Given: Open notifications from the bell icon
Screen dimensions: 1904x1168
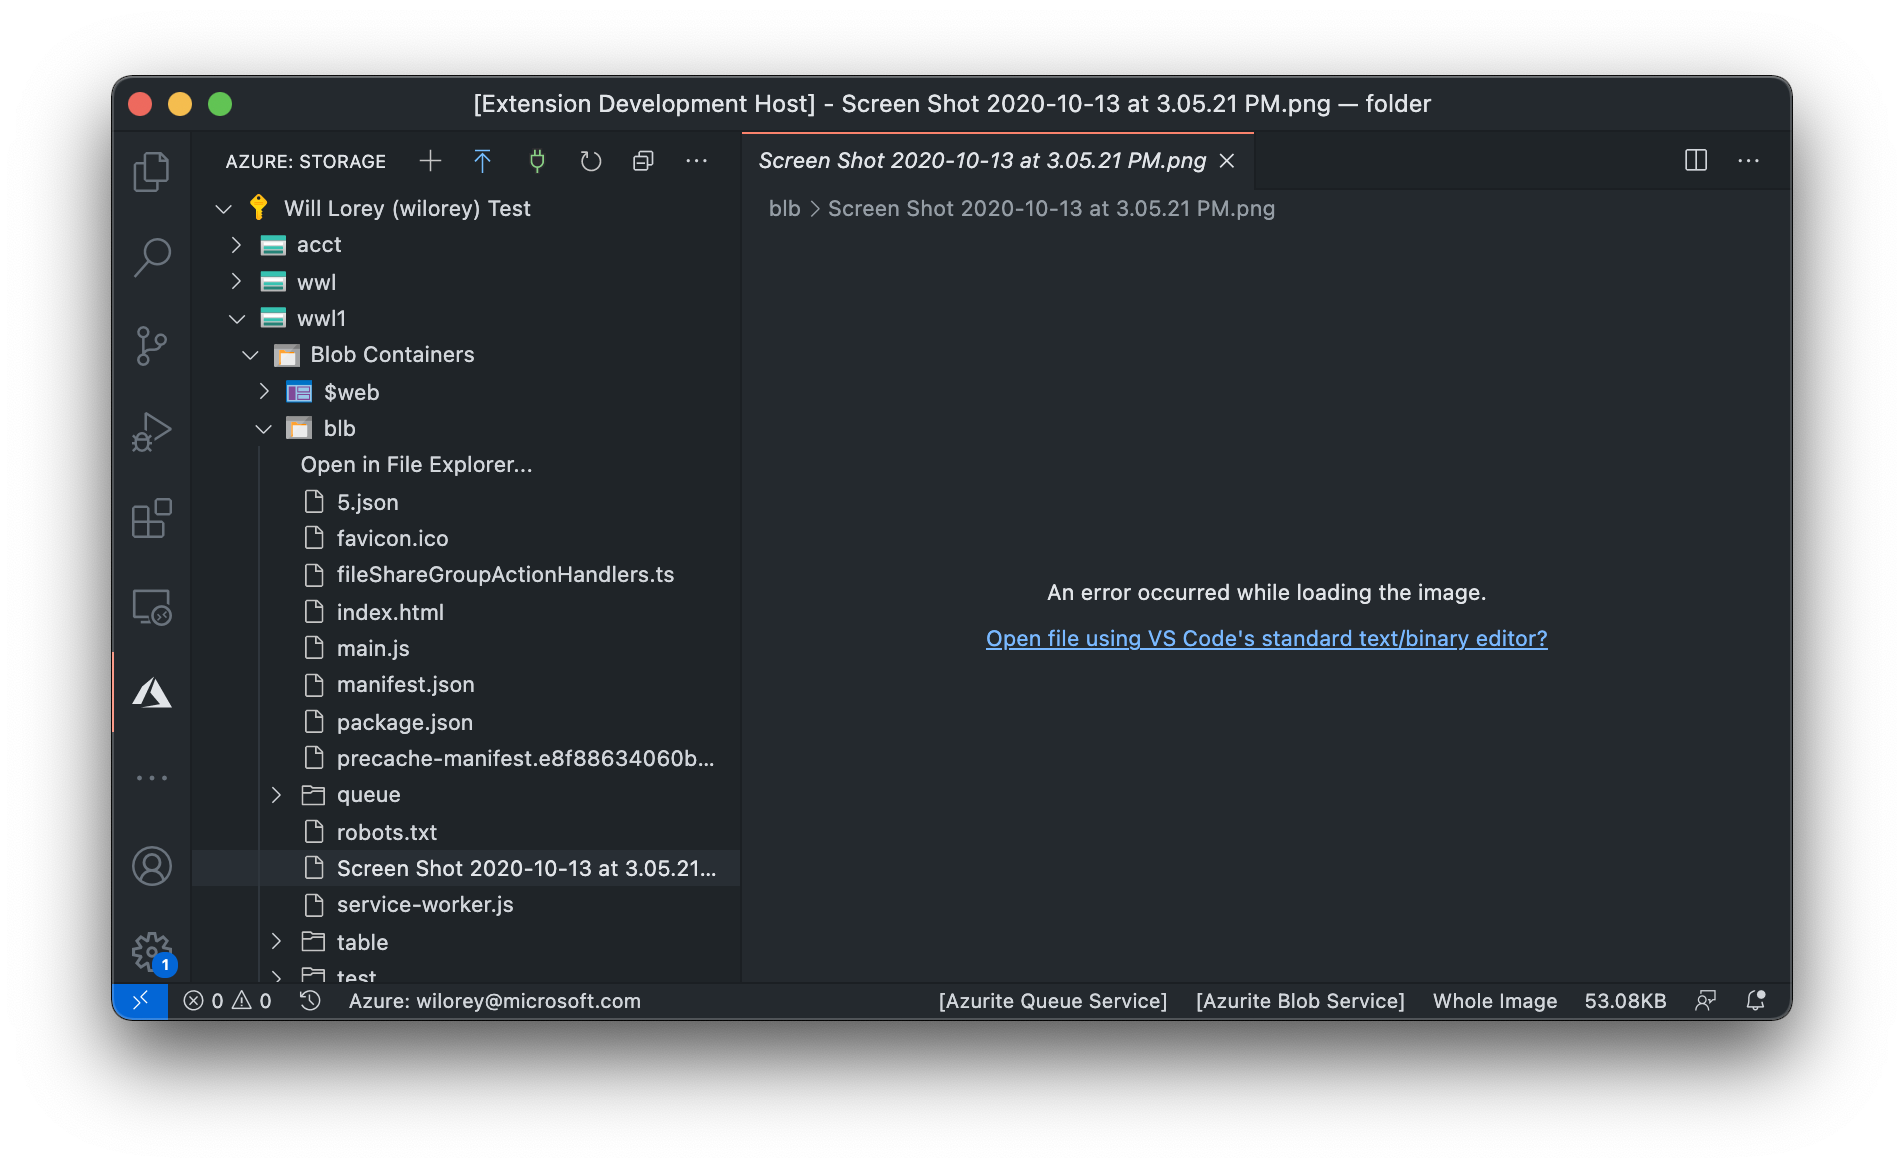Looking at the screenshot, I should coord(1756,1000).
